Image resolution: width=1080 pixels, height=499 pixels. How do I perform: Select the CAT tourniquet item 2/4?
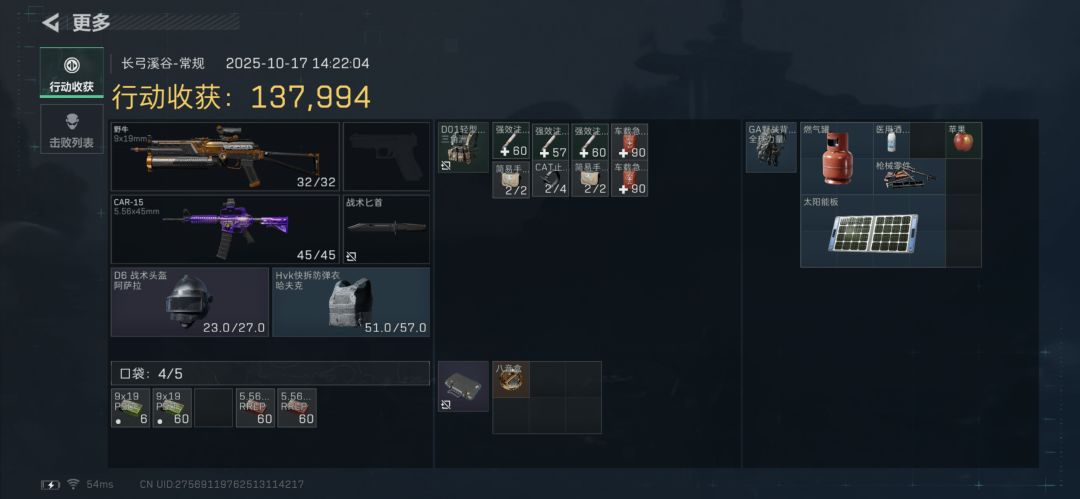click(x=550, y=179)
